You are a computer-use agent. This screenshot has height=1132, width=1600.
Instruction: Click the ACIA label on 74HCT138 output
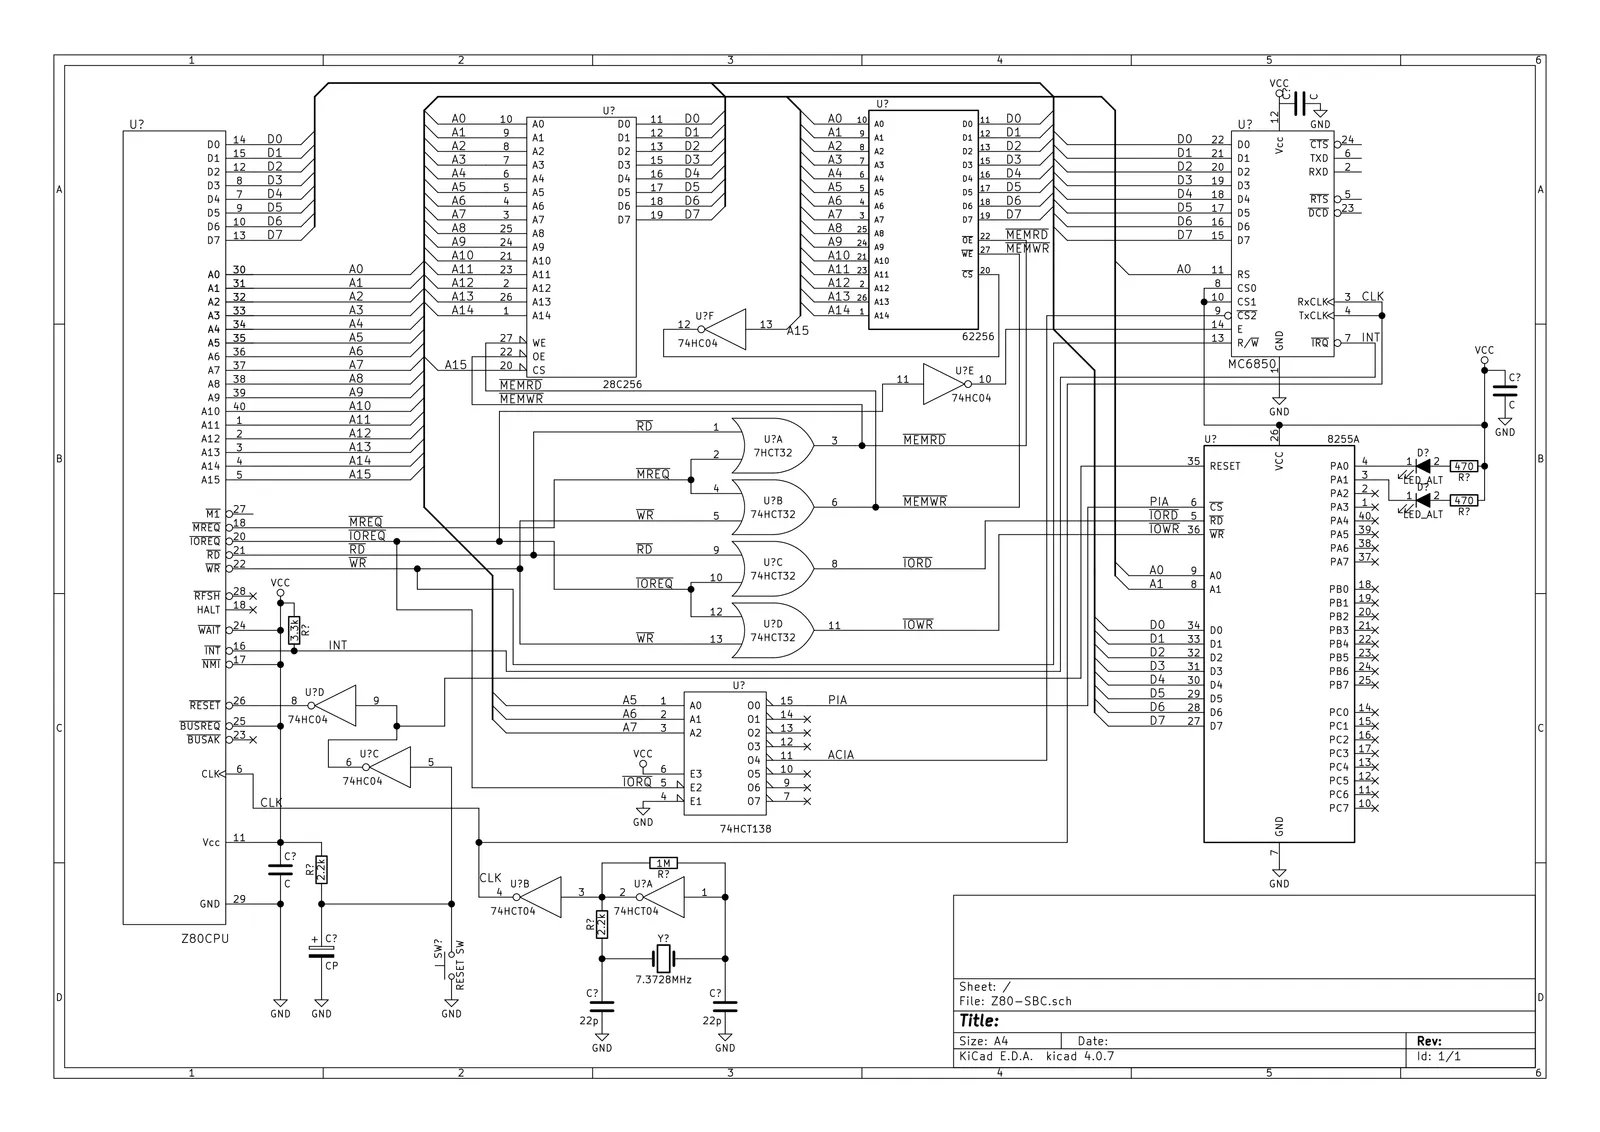pos(841,755)
